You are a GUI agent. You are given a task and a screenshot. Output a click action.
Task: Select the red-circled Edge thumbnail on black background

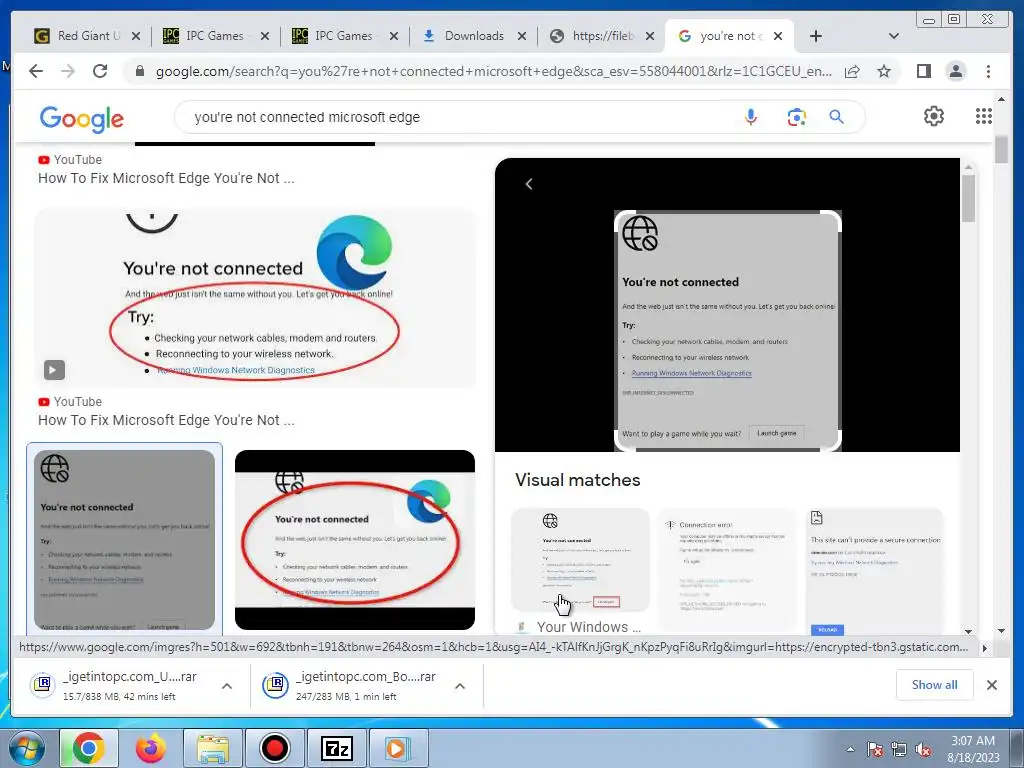(x=355, y=540)
